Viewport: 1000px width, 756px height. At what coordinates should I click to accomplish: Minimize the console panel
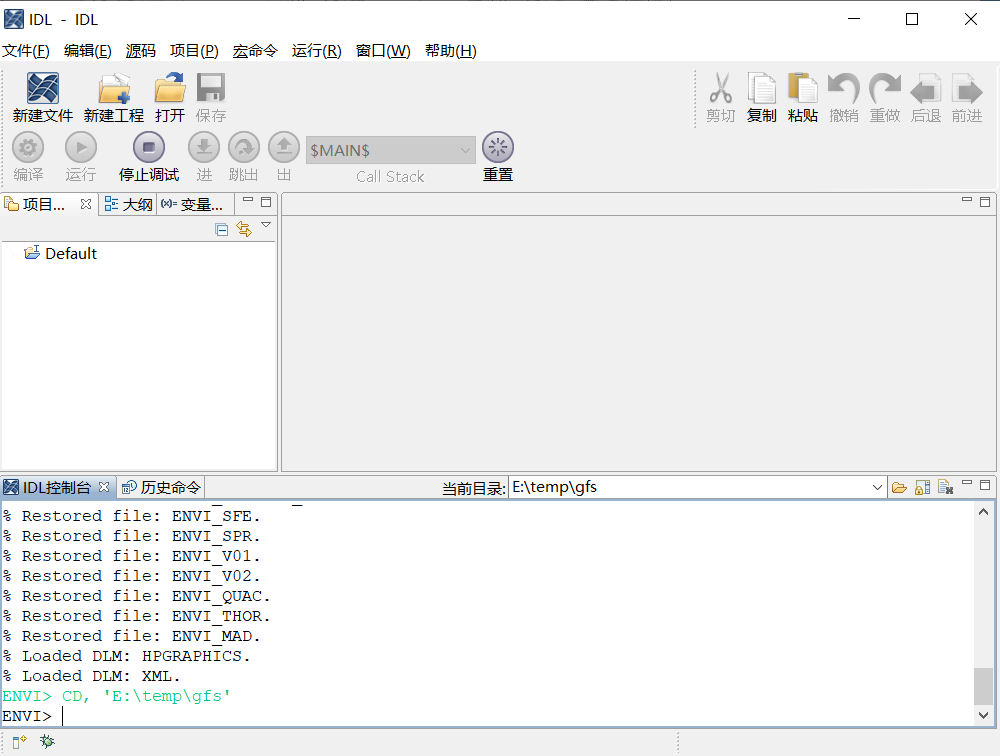(x=967, y=482)
